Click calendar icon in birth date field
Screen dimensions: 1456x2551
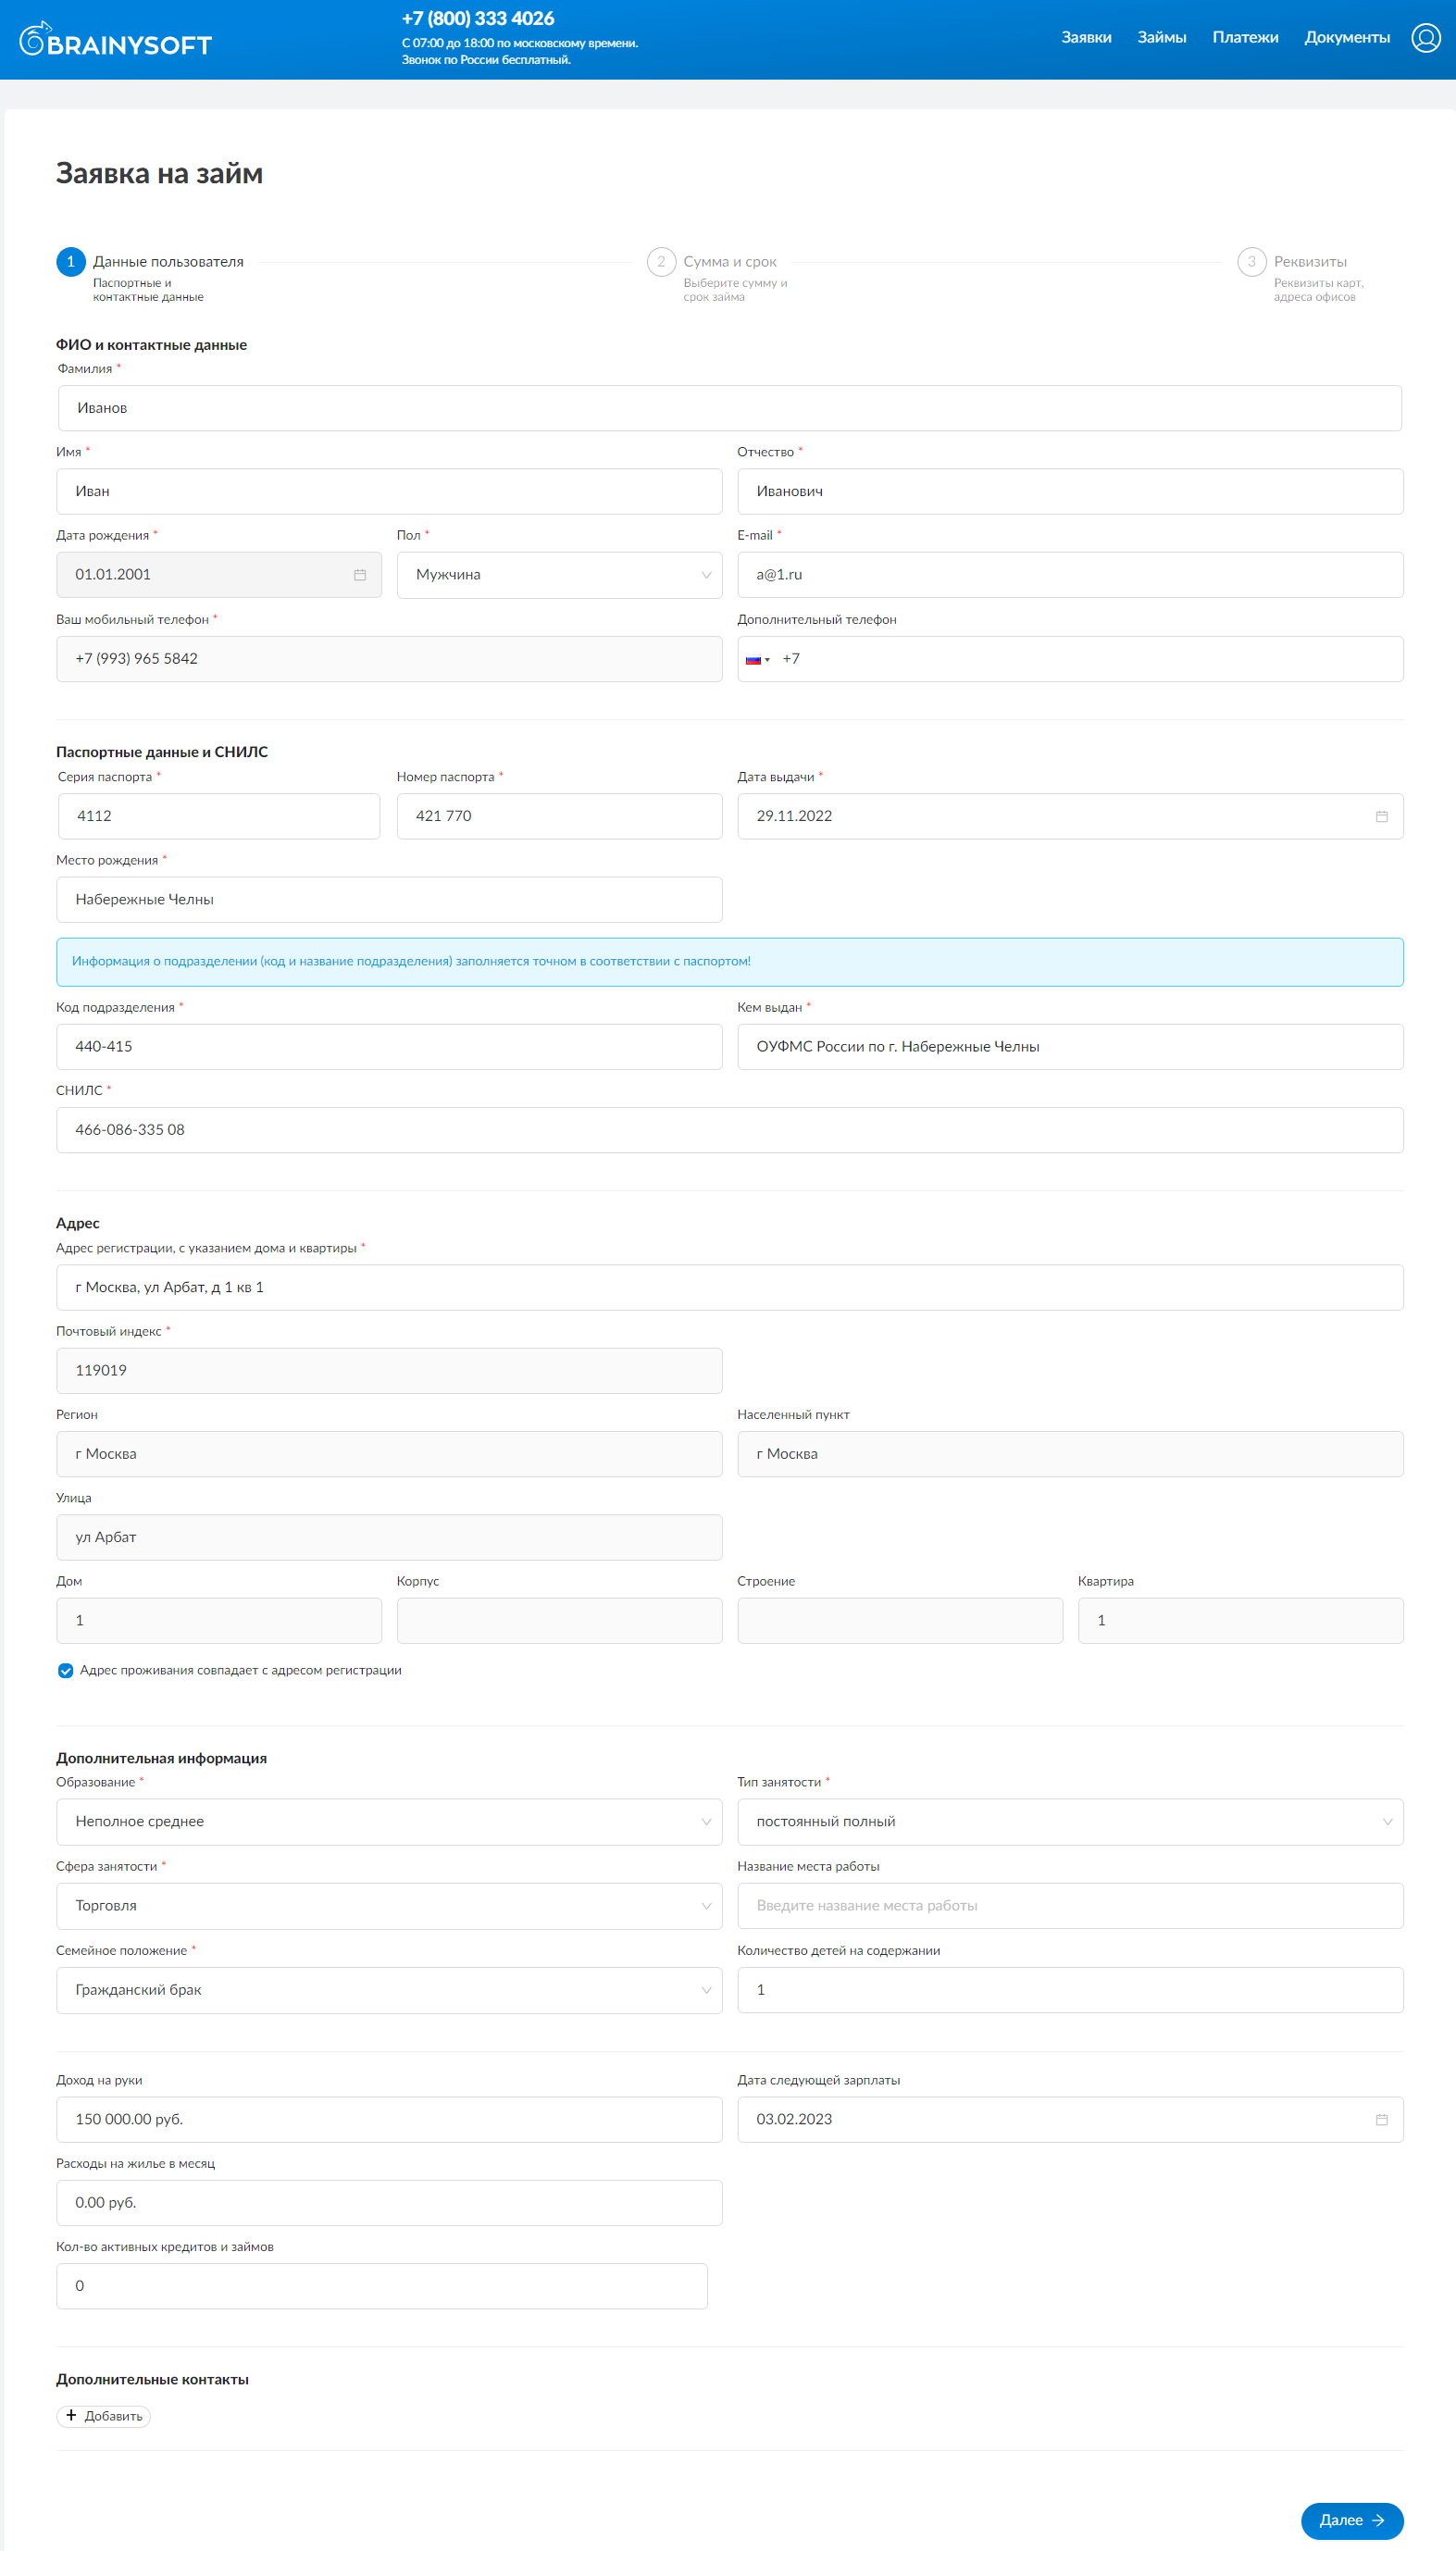tap(360, 575)
